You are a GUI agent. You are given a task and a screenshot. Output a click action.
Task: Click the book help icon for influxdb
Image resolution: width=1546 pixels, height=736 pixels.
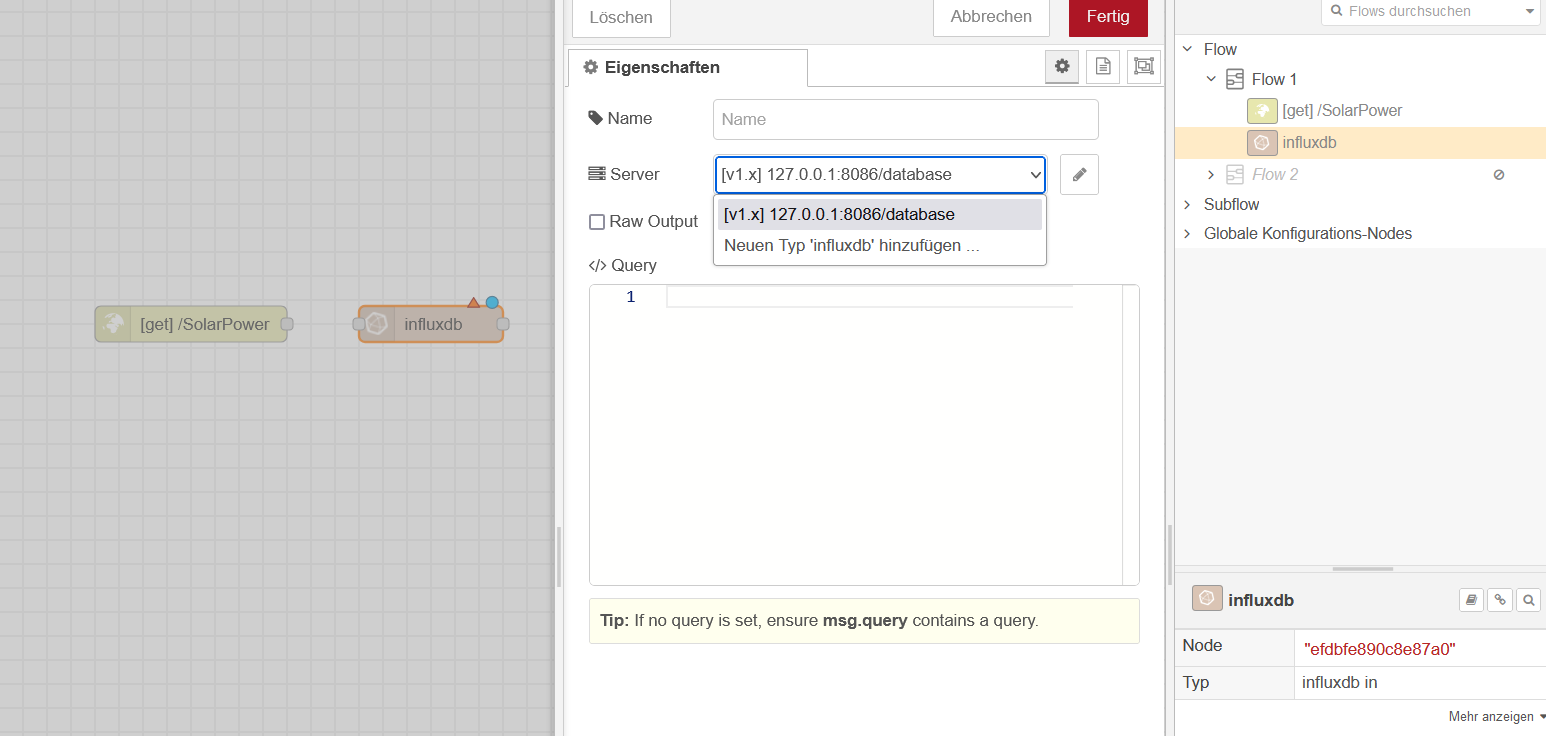point(1471,600)
